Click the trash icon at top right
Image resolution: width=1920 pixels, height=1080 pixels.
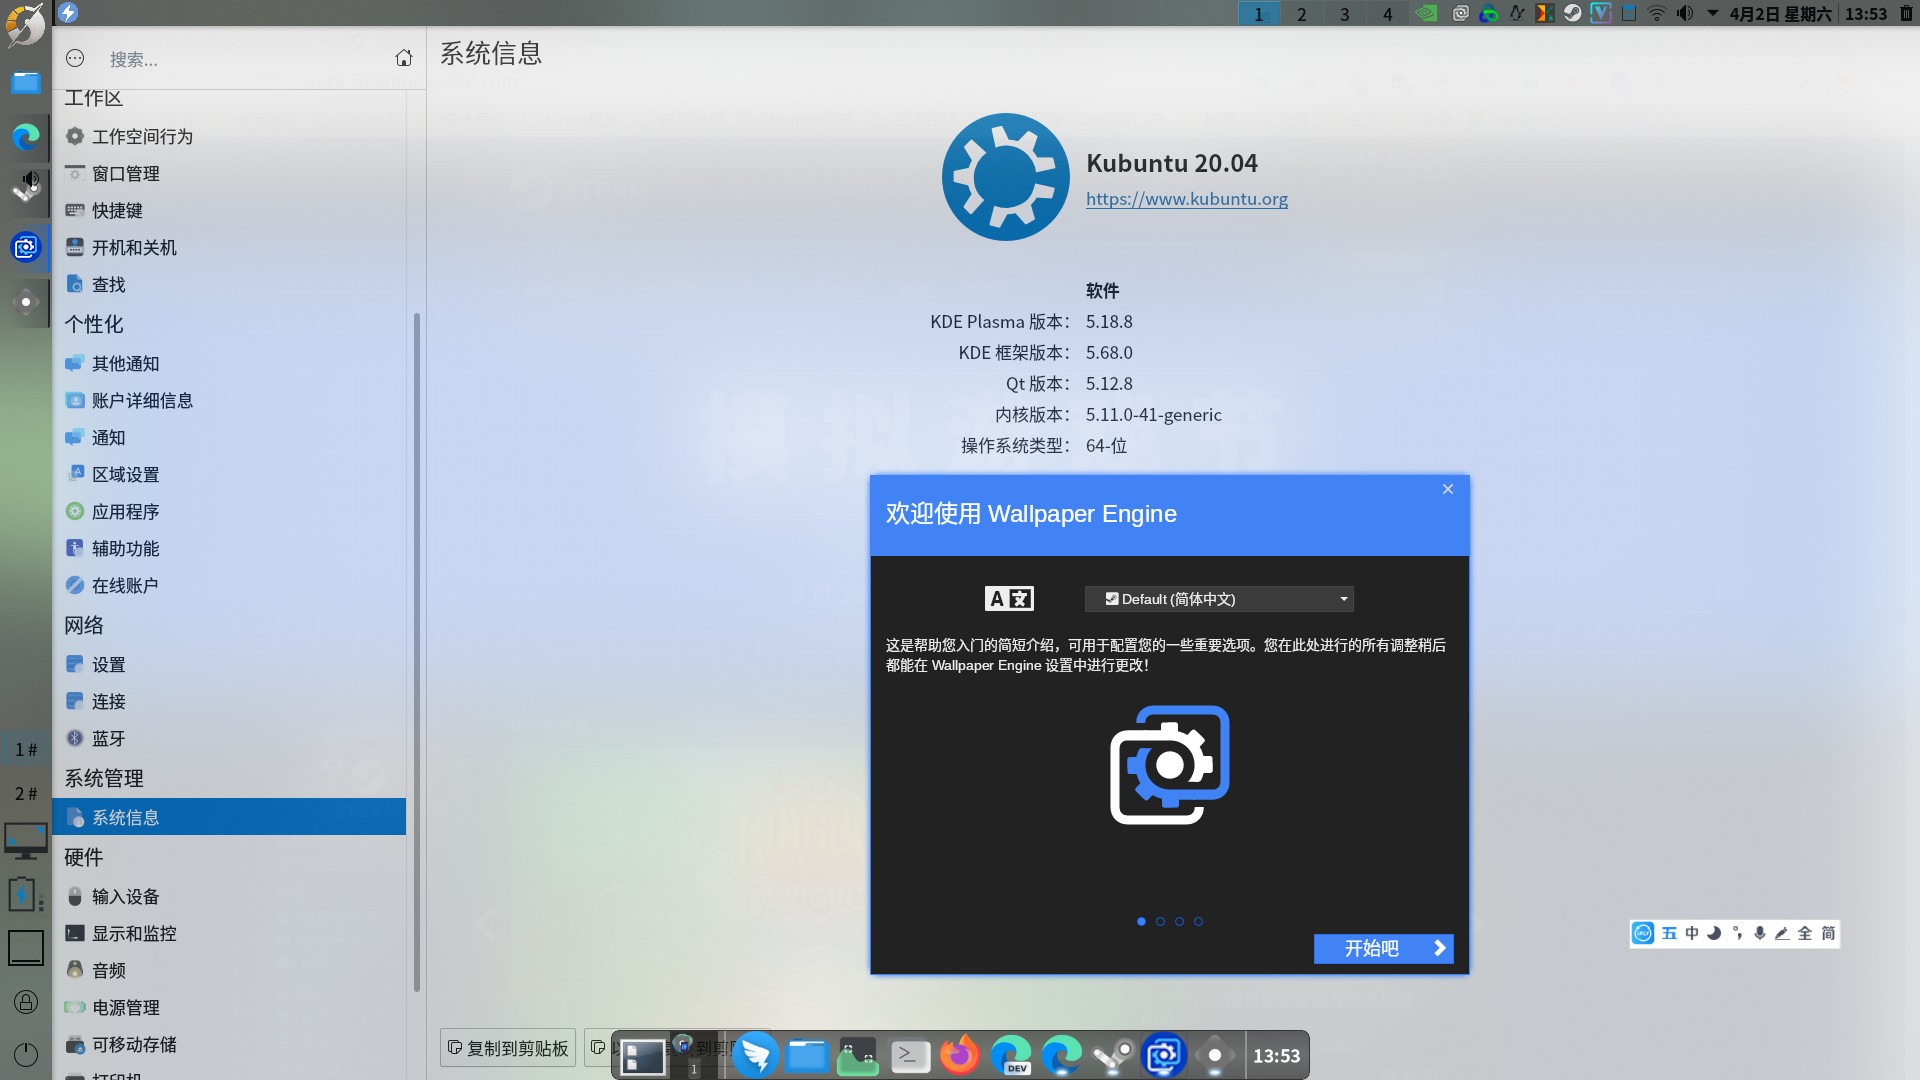(x=1906, y=13)
